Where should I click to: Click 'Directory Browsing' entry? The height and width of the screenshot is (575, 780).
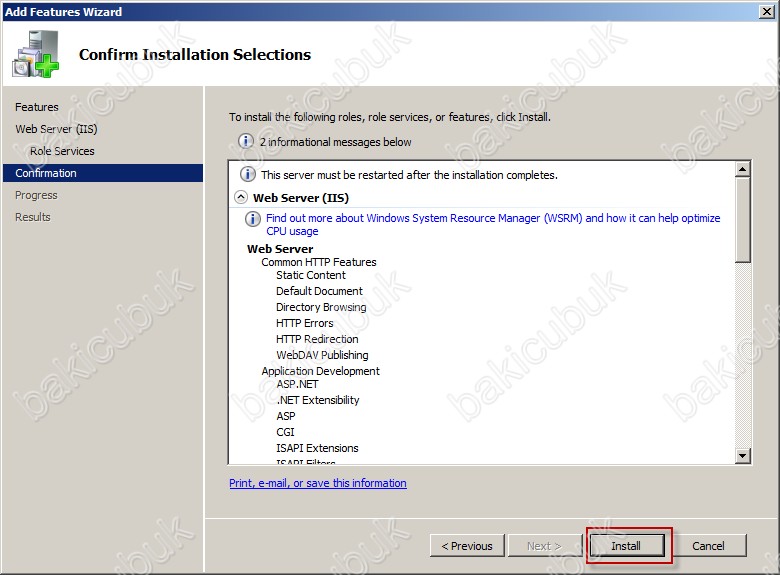click(321, 307)
